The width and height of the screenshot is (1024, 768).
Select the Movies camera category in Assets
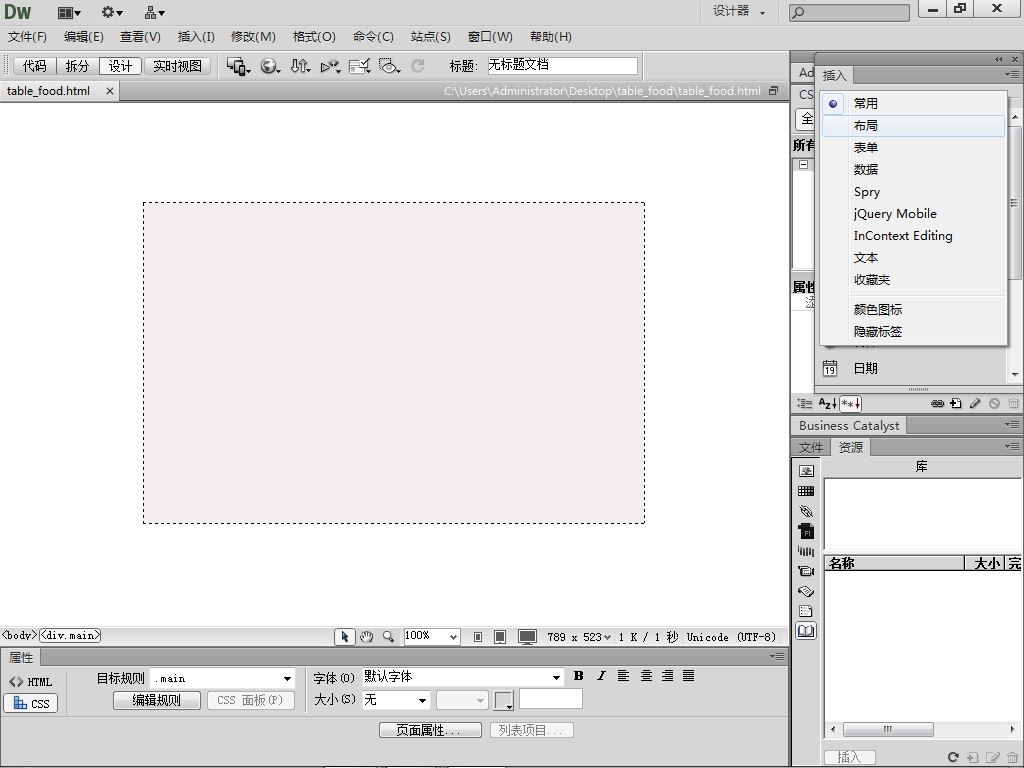(x=807, y=571)
